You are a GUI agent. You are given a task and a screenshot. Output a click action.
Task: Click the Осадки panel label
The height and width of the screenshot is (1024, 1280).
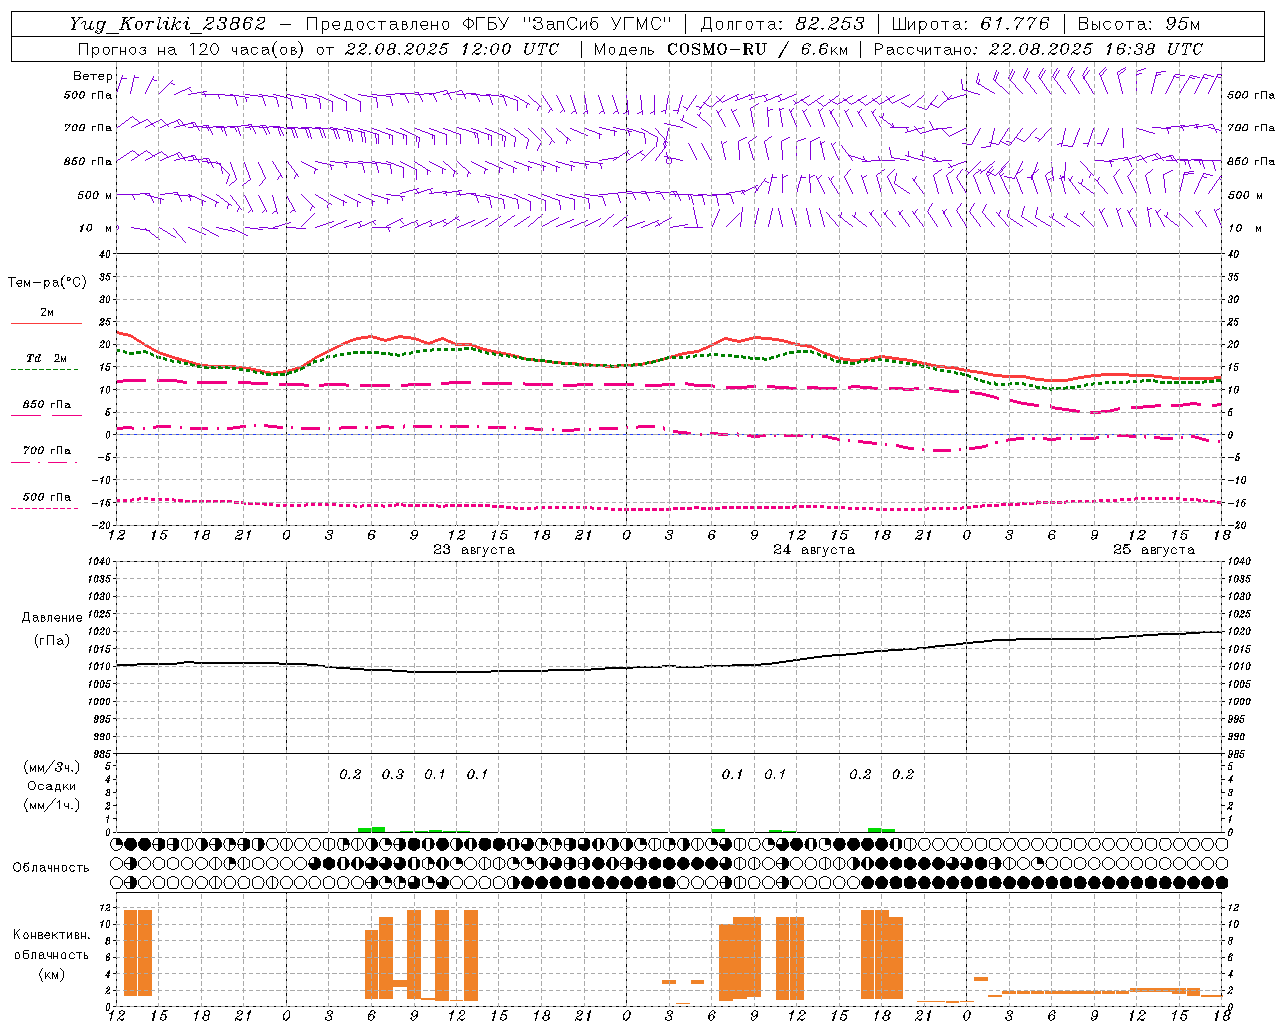[x=52, y=786]
